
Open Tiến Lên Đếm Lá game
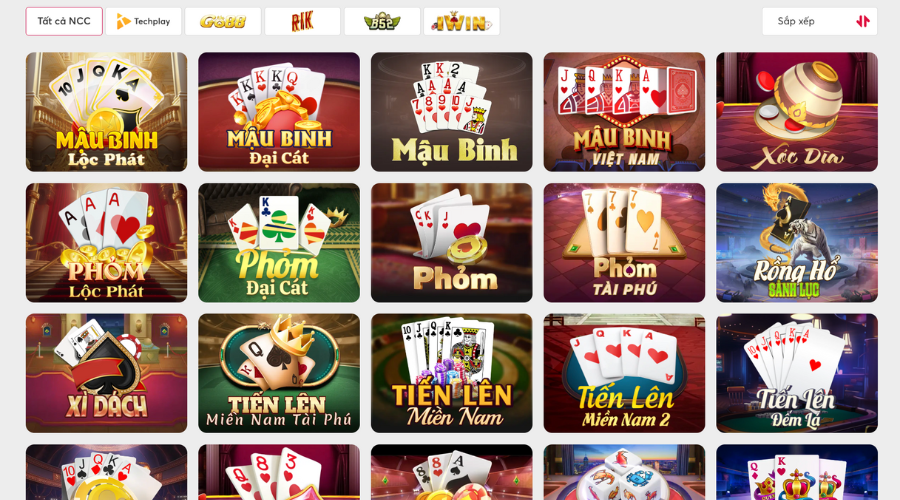tap(797, 373)
